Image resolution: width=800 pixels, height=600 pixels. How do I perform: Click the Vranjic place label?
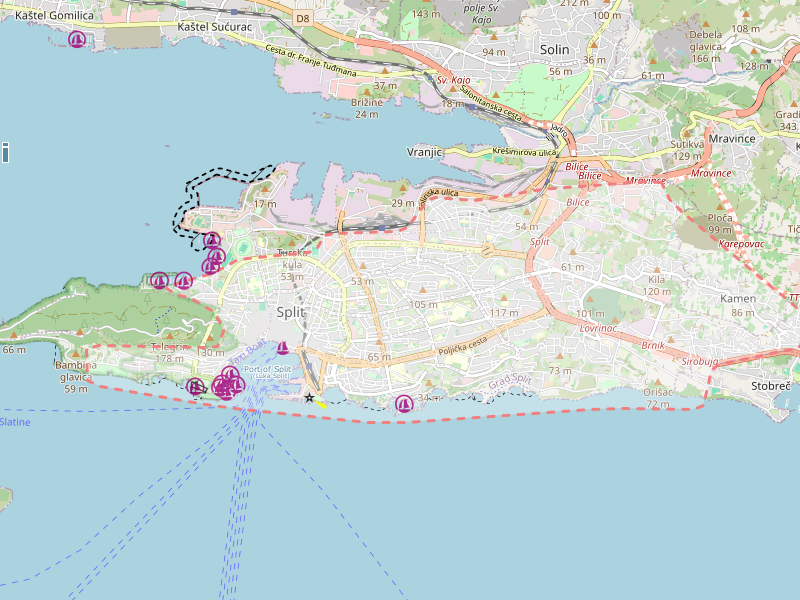[x=425, y=152]
